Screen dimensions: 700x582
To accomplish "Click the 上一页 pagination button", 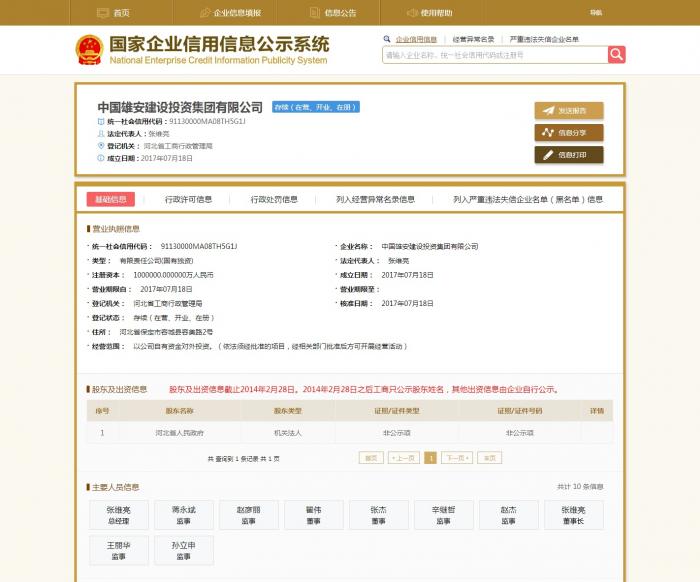I will [x=404, y=458].
